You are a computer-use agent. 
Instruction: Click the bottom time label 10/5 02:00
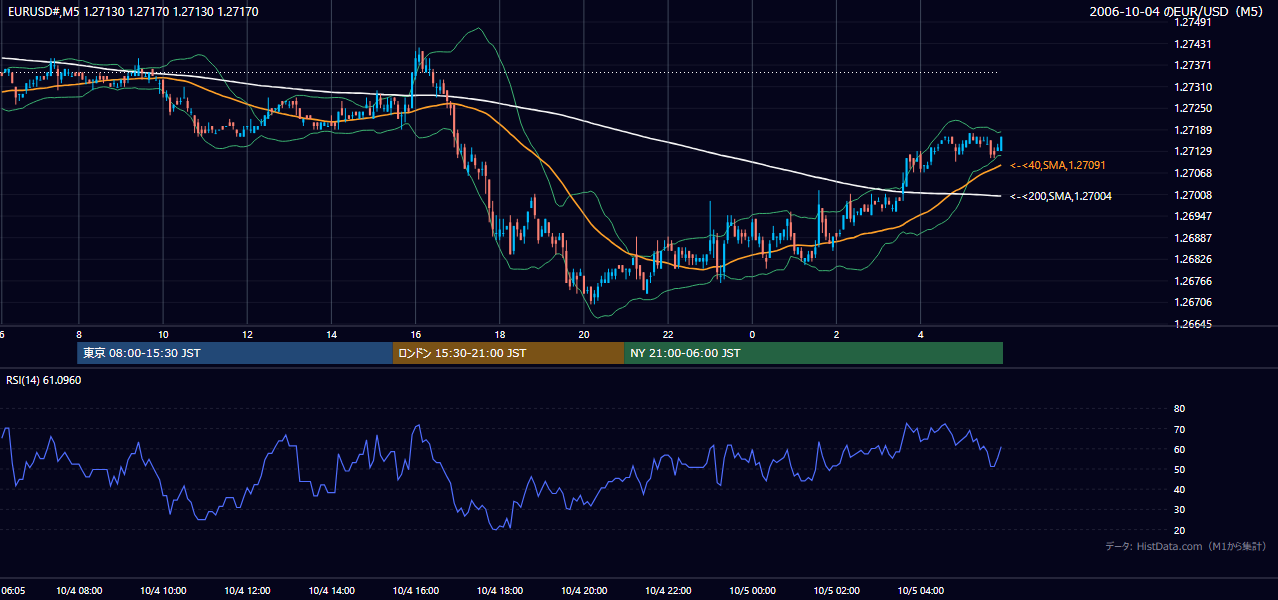tap(835, 591)
